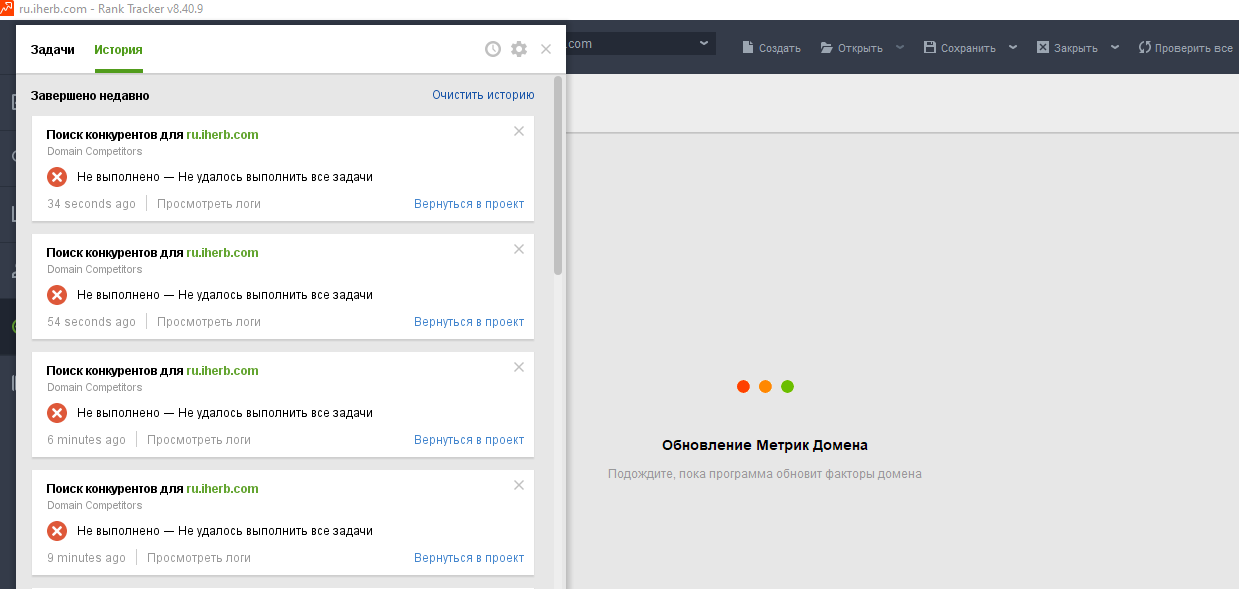View logs for 9 minutes ago task

199,558
